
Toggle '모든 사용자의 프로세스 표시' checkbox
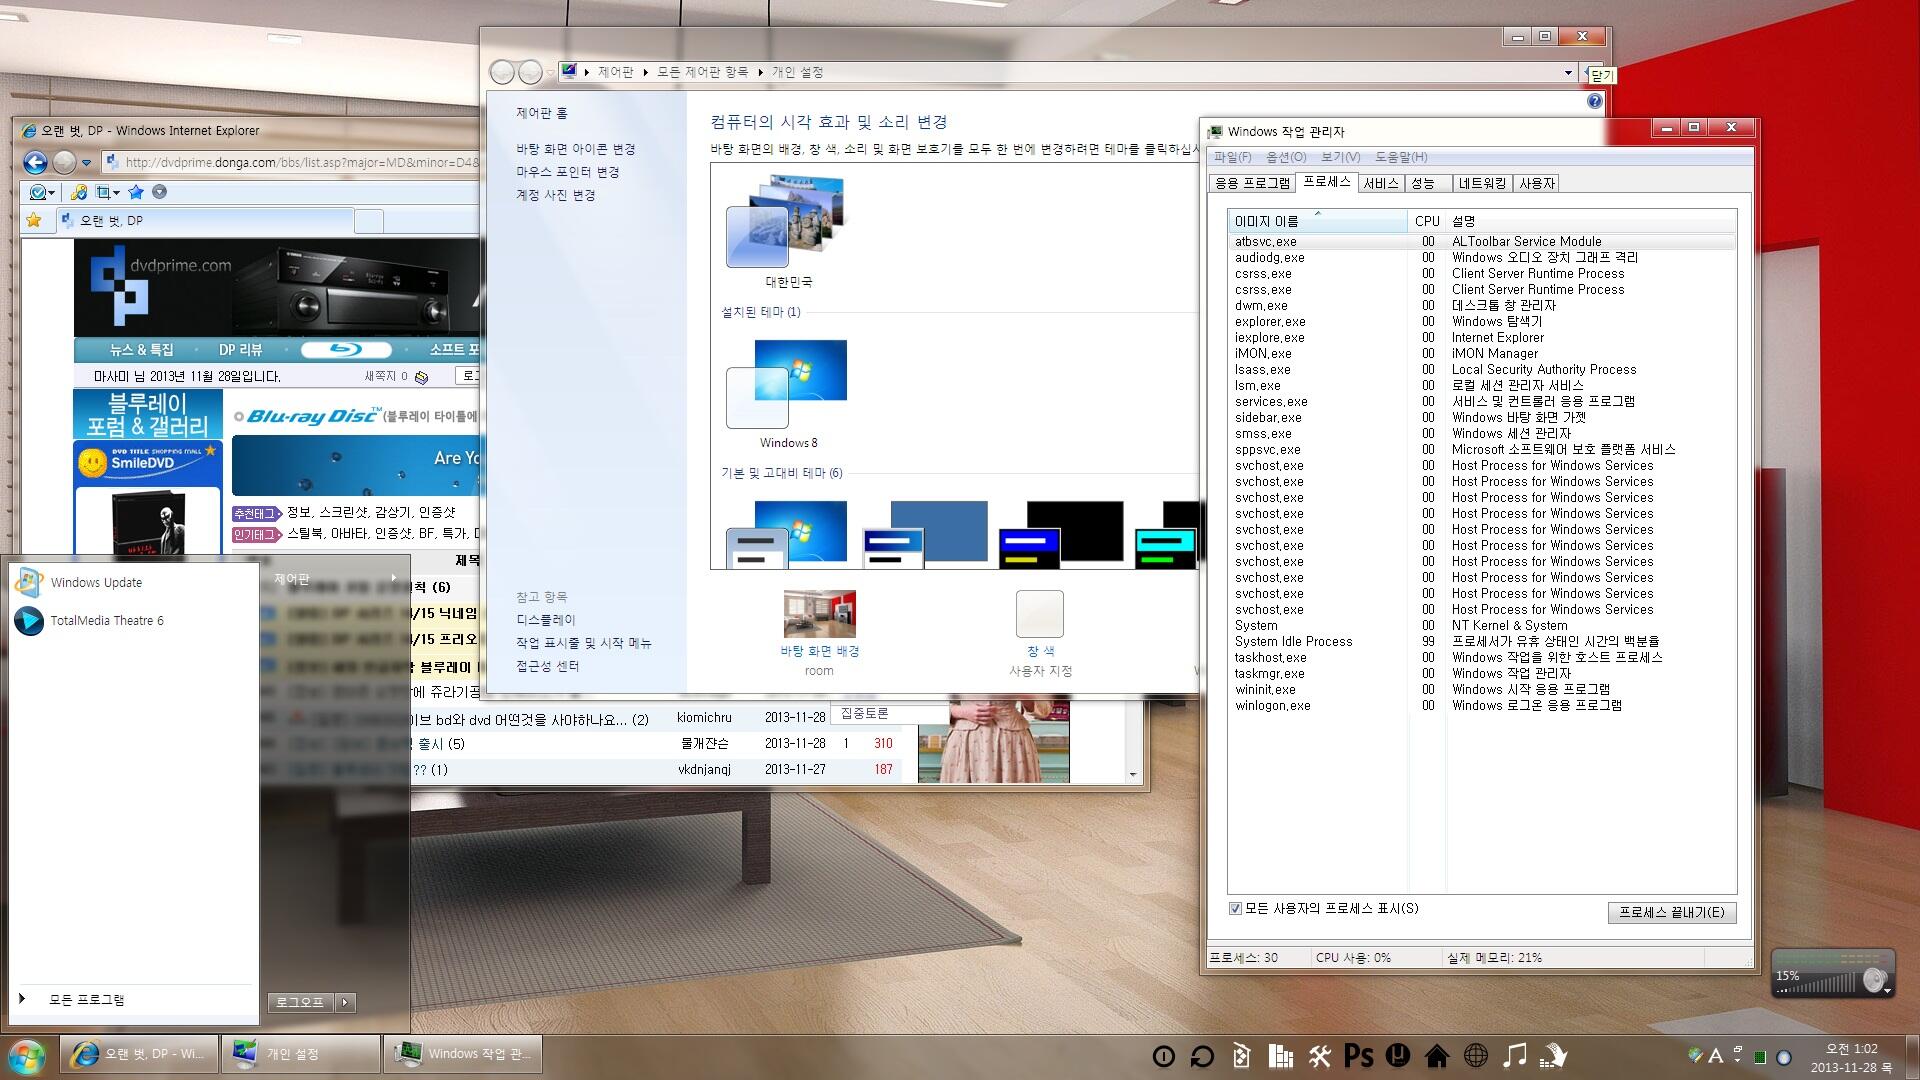point(1235,908)
